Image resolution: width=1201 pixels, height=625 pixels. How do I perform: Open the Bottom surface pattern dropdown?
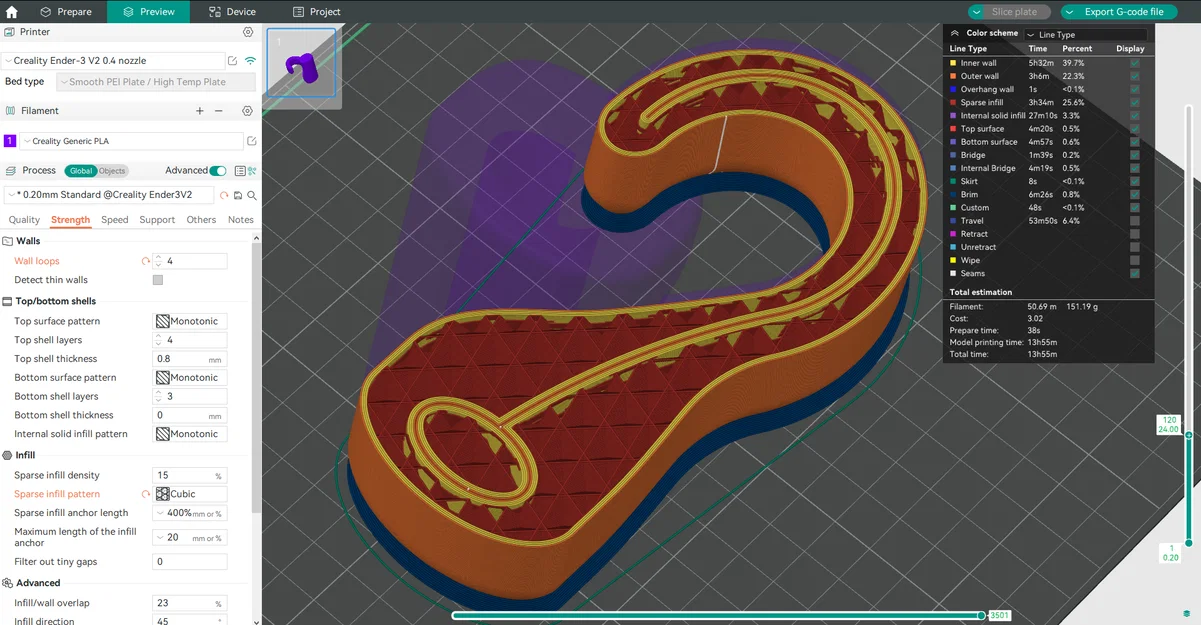(190, 378)
